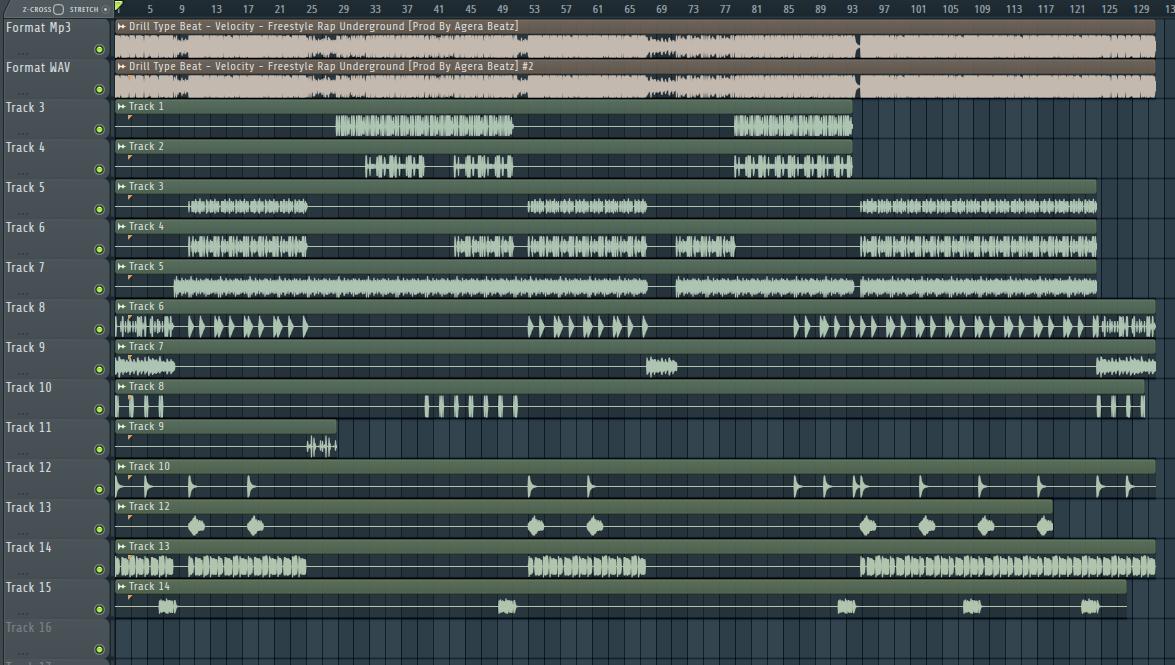This screenshot has height=665, width=1175.
Task: Click the Drill Type Beat #2 clip title
Action: pyautogui.click(x=330, y=66)
